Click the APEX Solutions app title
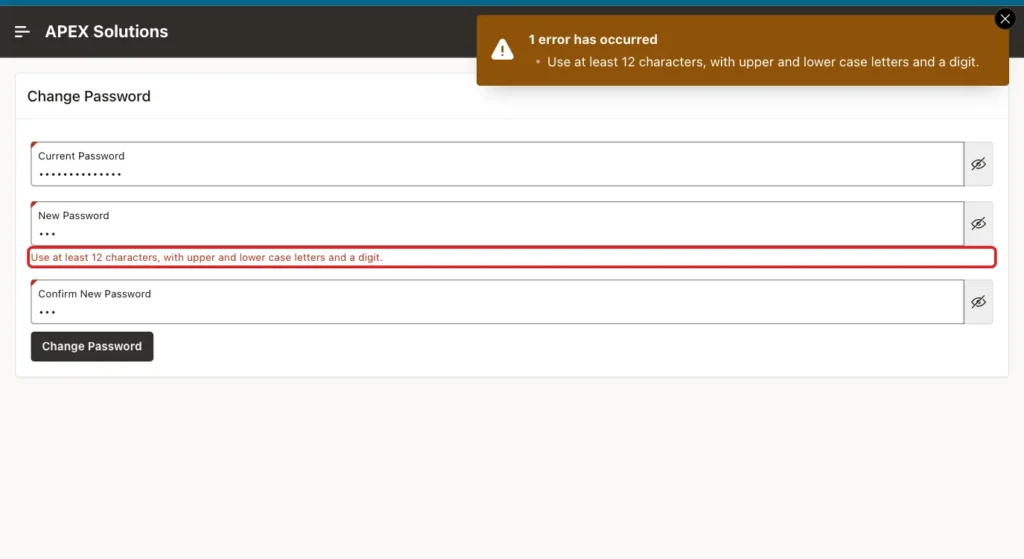 (x=106, y=31)
